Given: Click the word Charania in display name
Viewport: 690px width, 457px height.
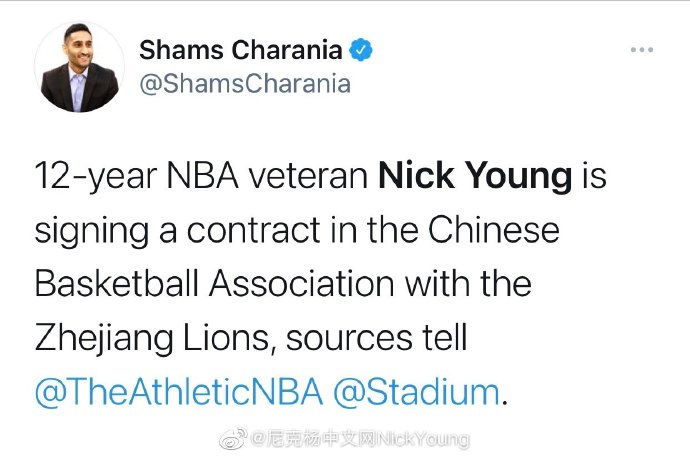Looking at the screenshot, I should coord(287,50).
